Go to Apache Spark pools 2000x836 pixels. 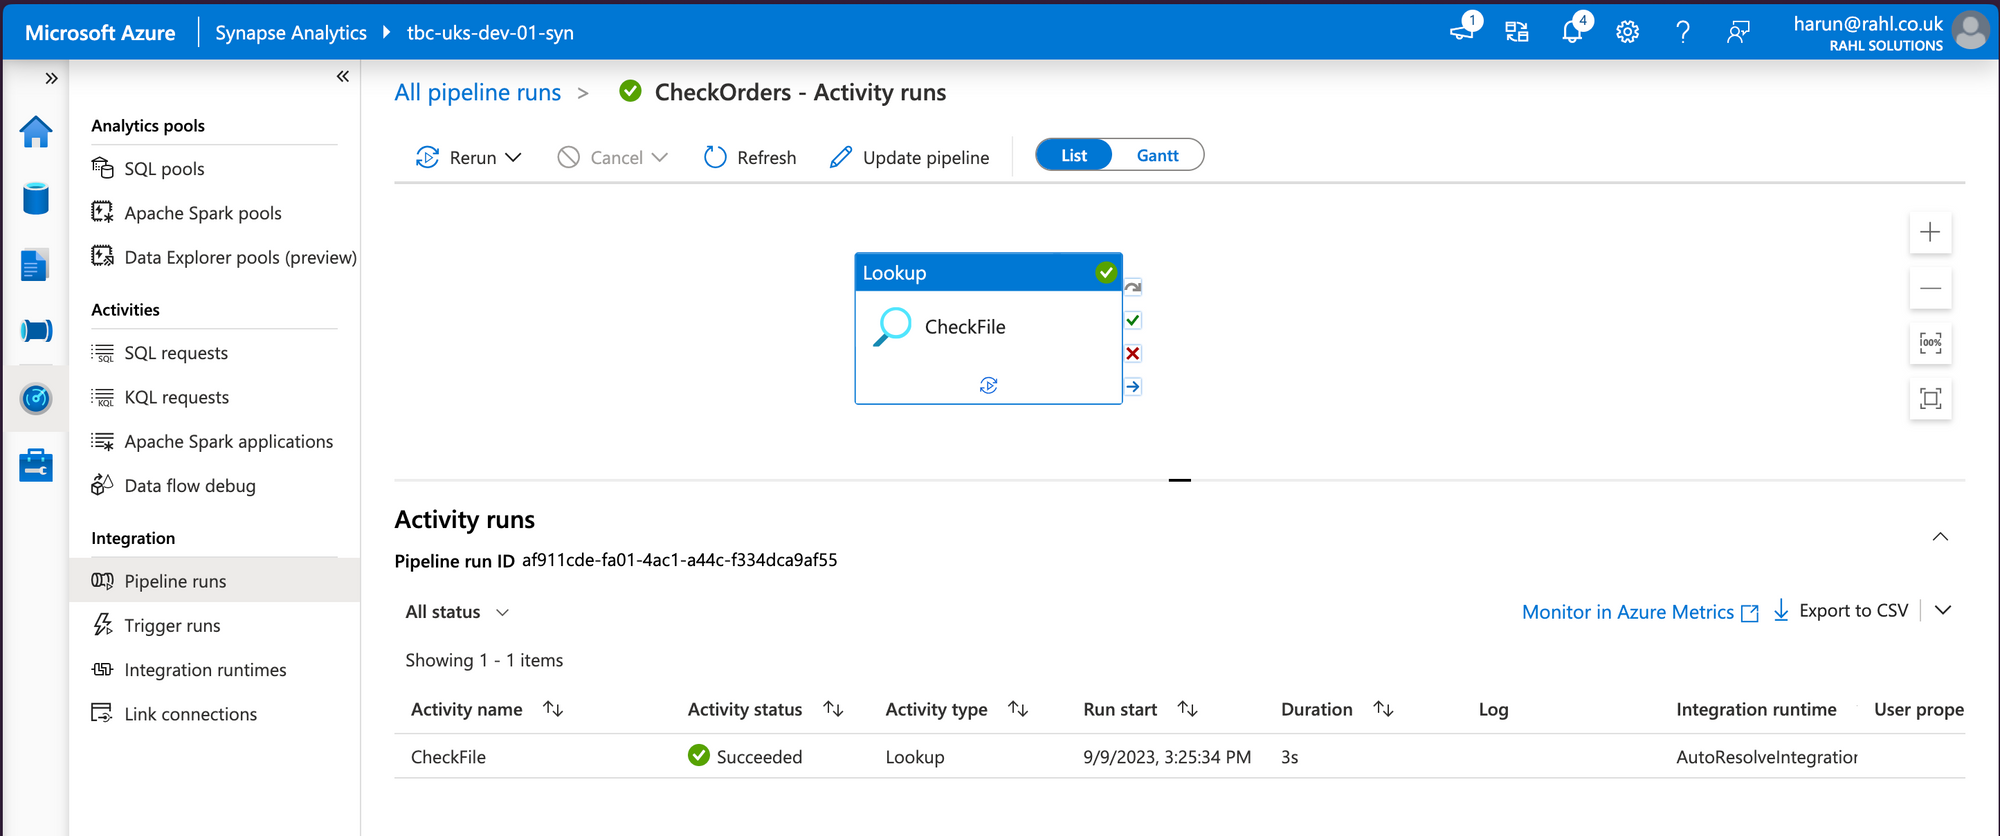point(203,213)
